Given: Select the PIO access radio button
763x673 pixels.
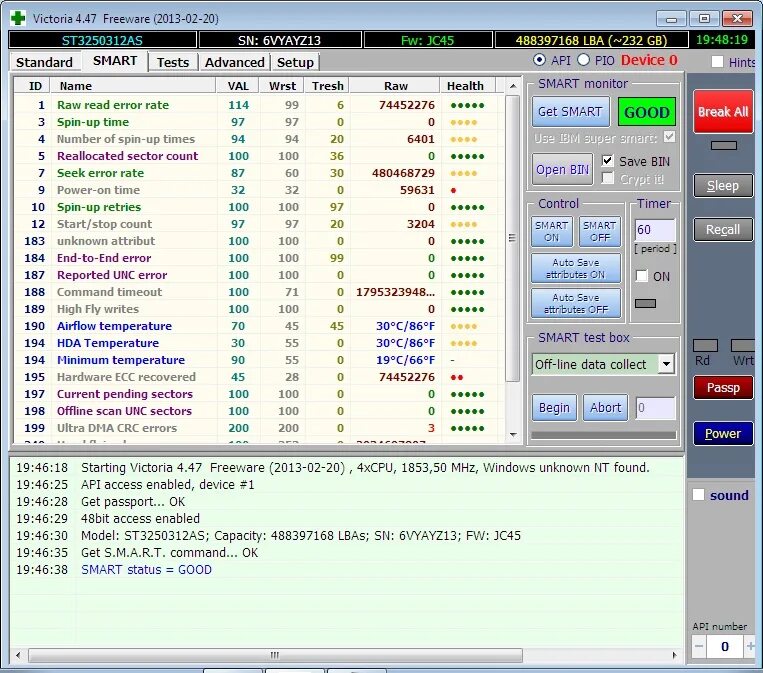Looking at the screenshot, I should (x=583, y=60).
